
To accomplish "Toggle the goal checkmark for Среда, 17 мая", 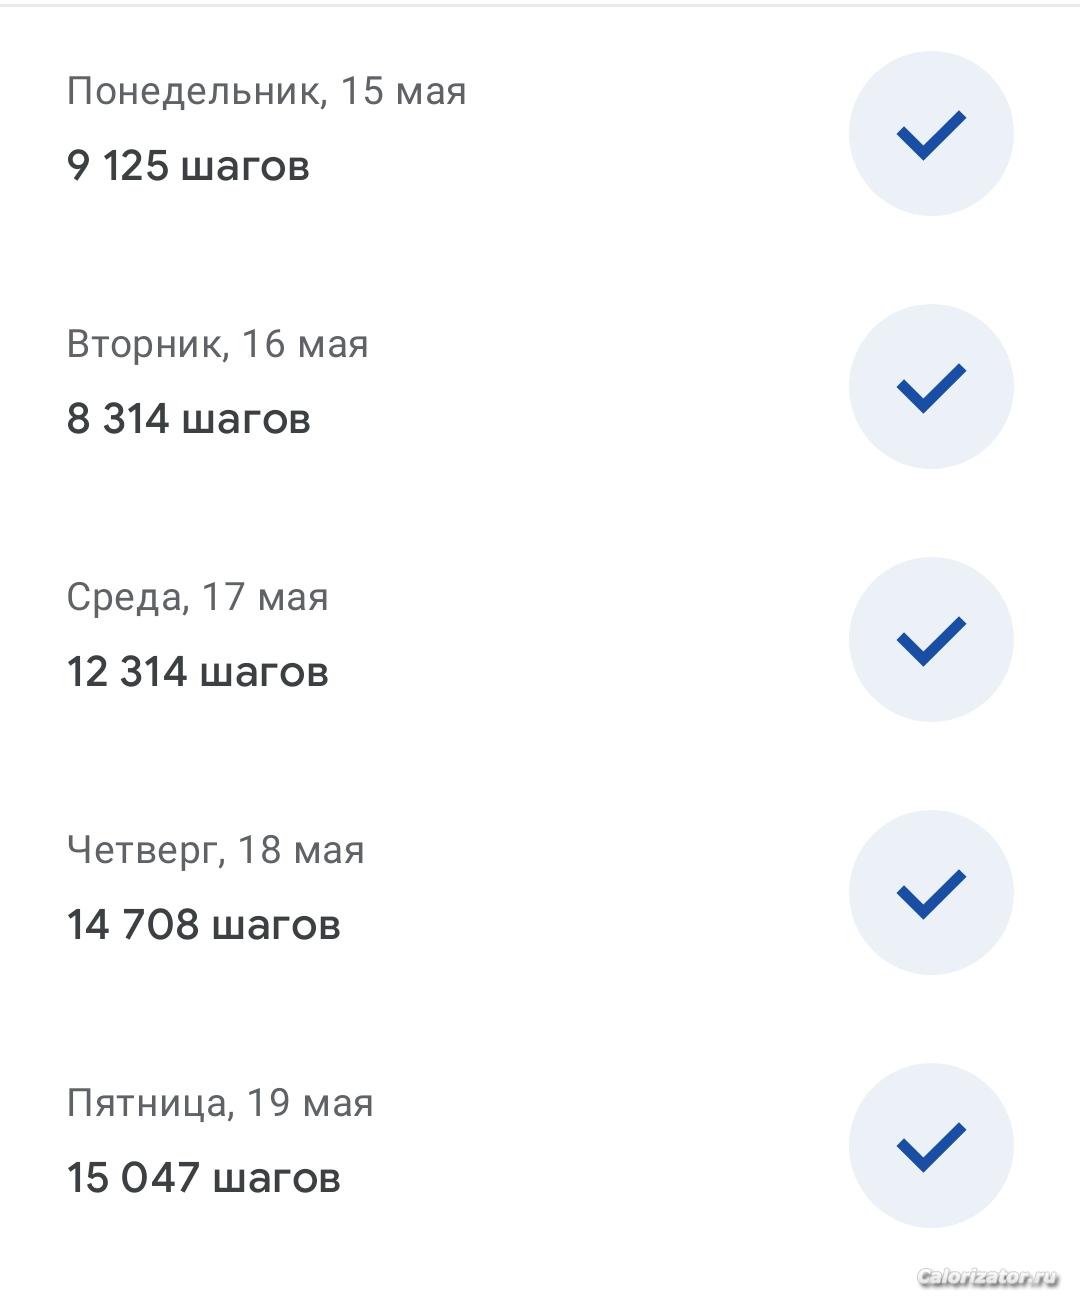I will pyautogui.click(x=931, y=640).
